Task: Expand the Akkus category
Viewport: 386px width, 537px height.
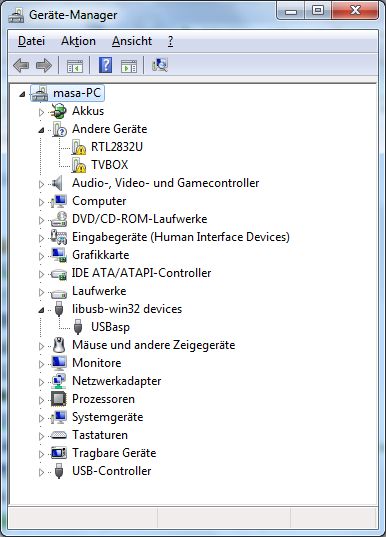Action: click(41, 112)
